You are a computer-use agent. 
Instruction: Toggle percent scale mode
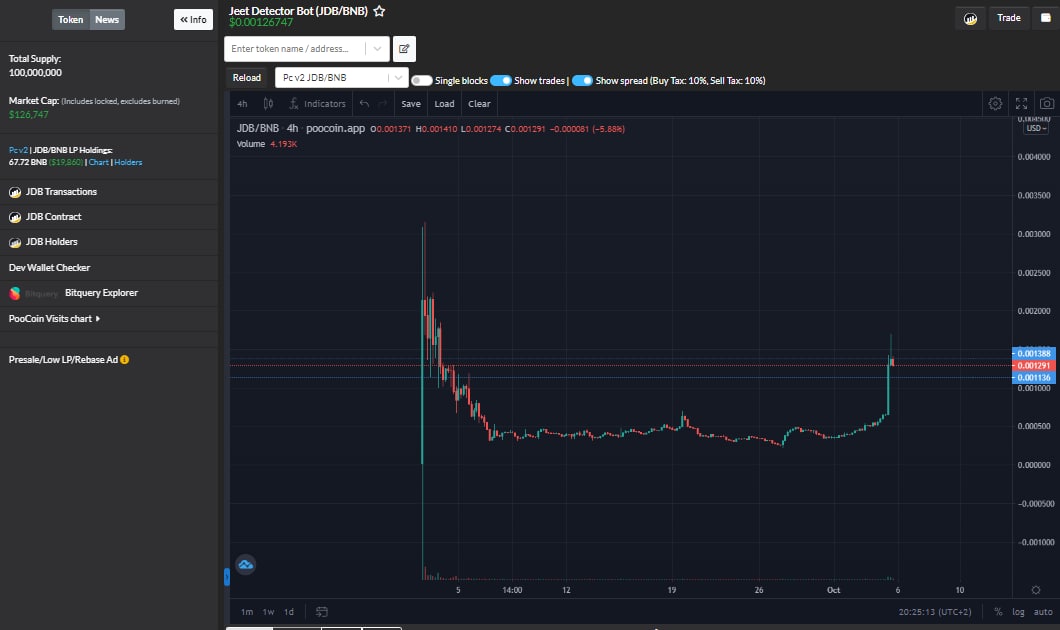998,612
